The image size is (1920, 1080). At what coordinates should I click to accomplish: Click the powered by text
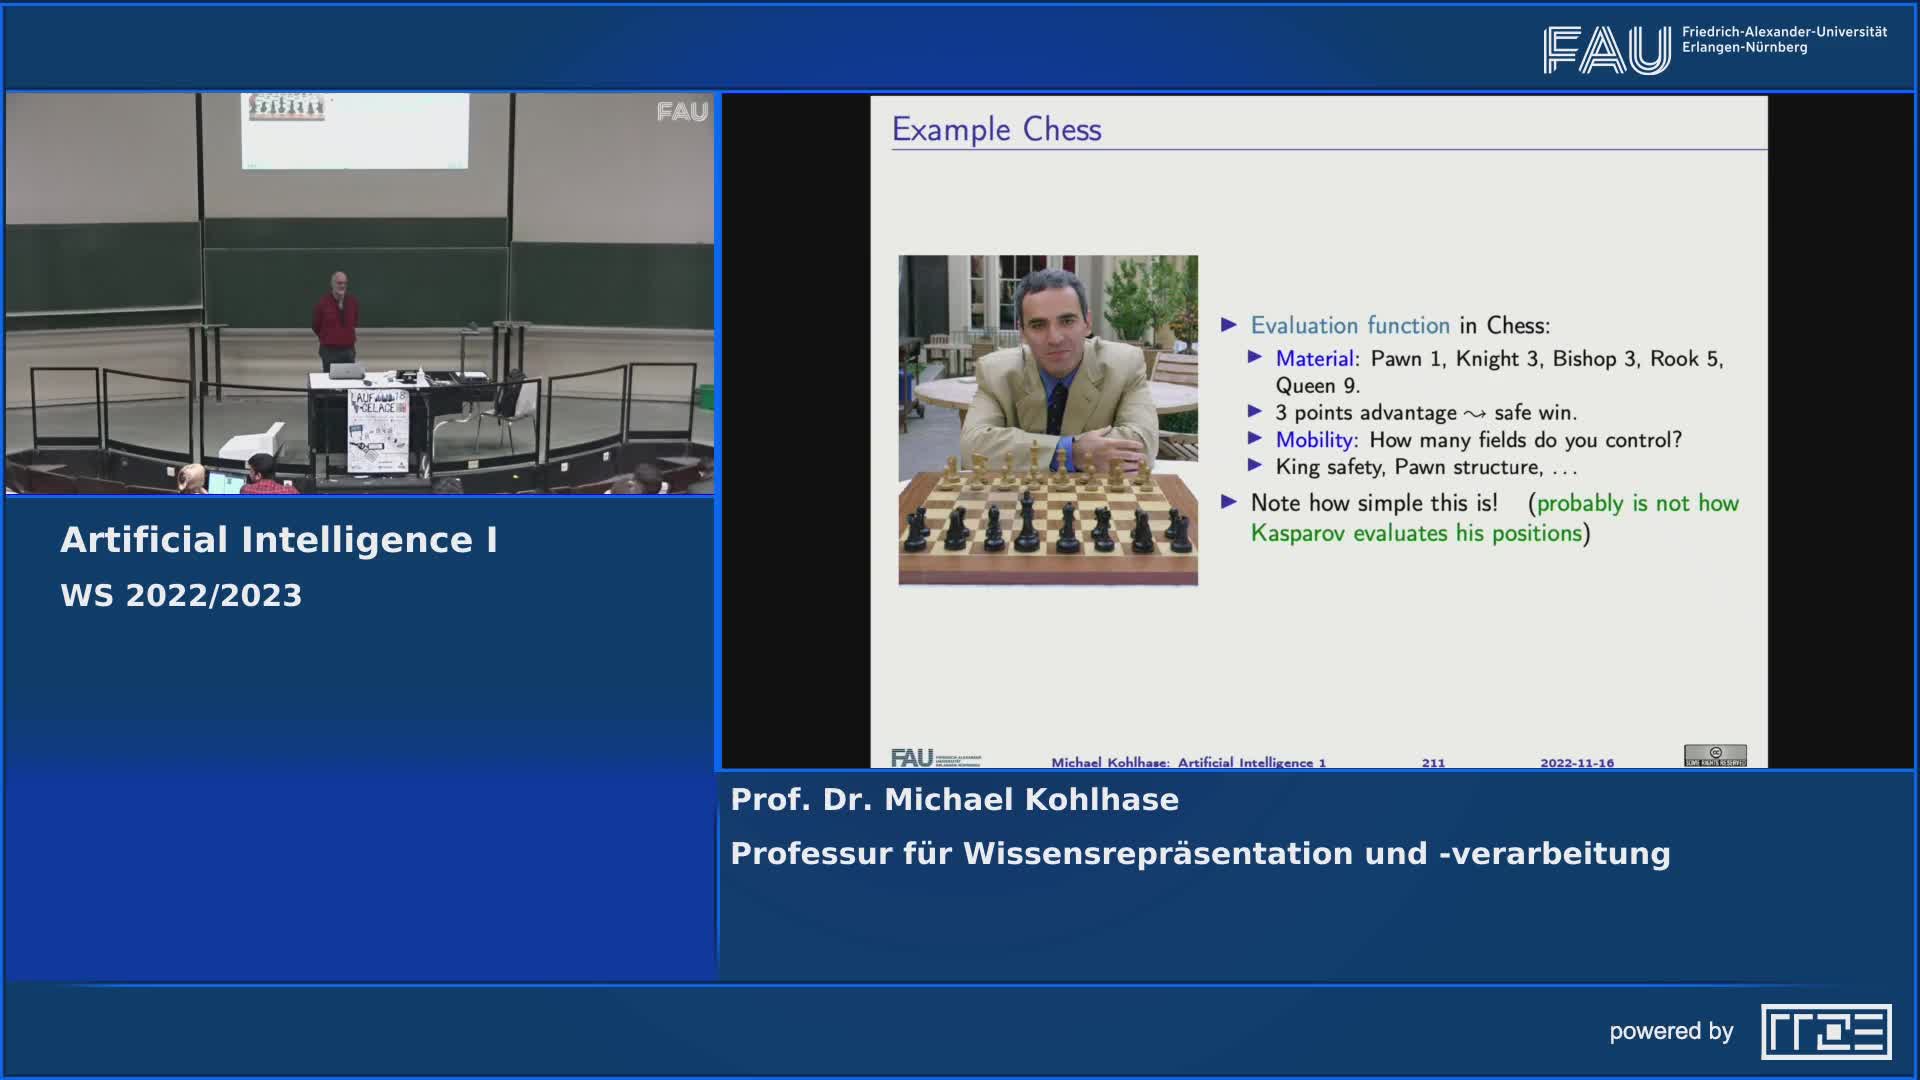(x=1670, y=1032)
